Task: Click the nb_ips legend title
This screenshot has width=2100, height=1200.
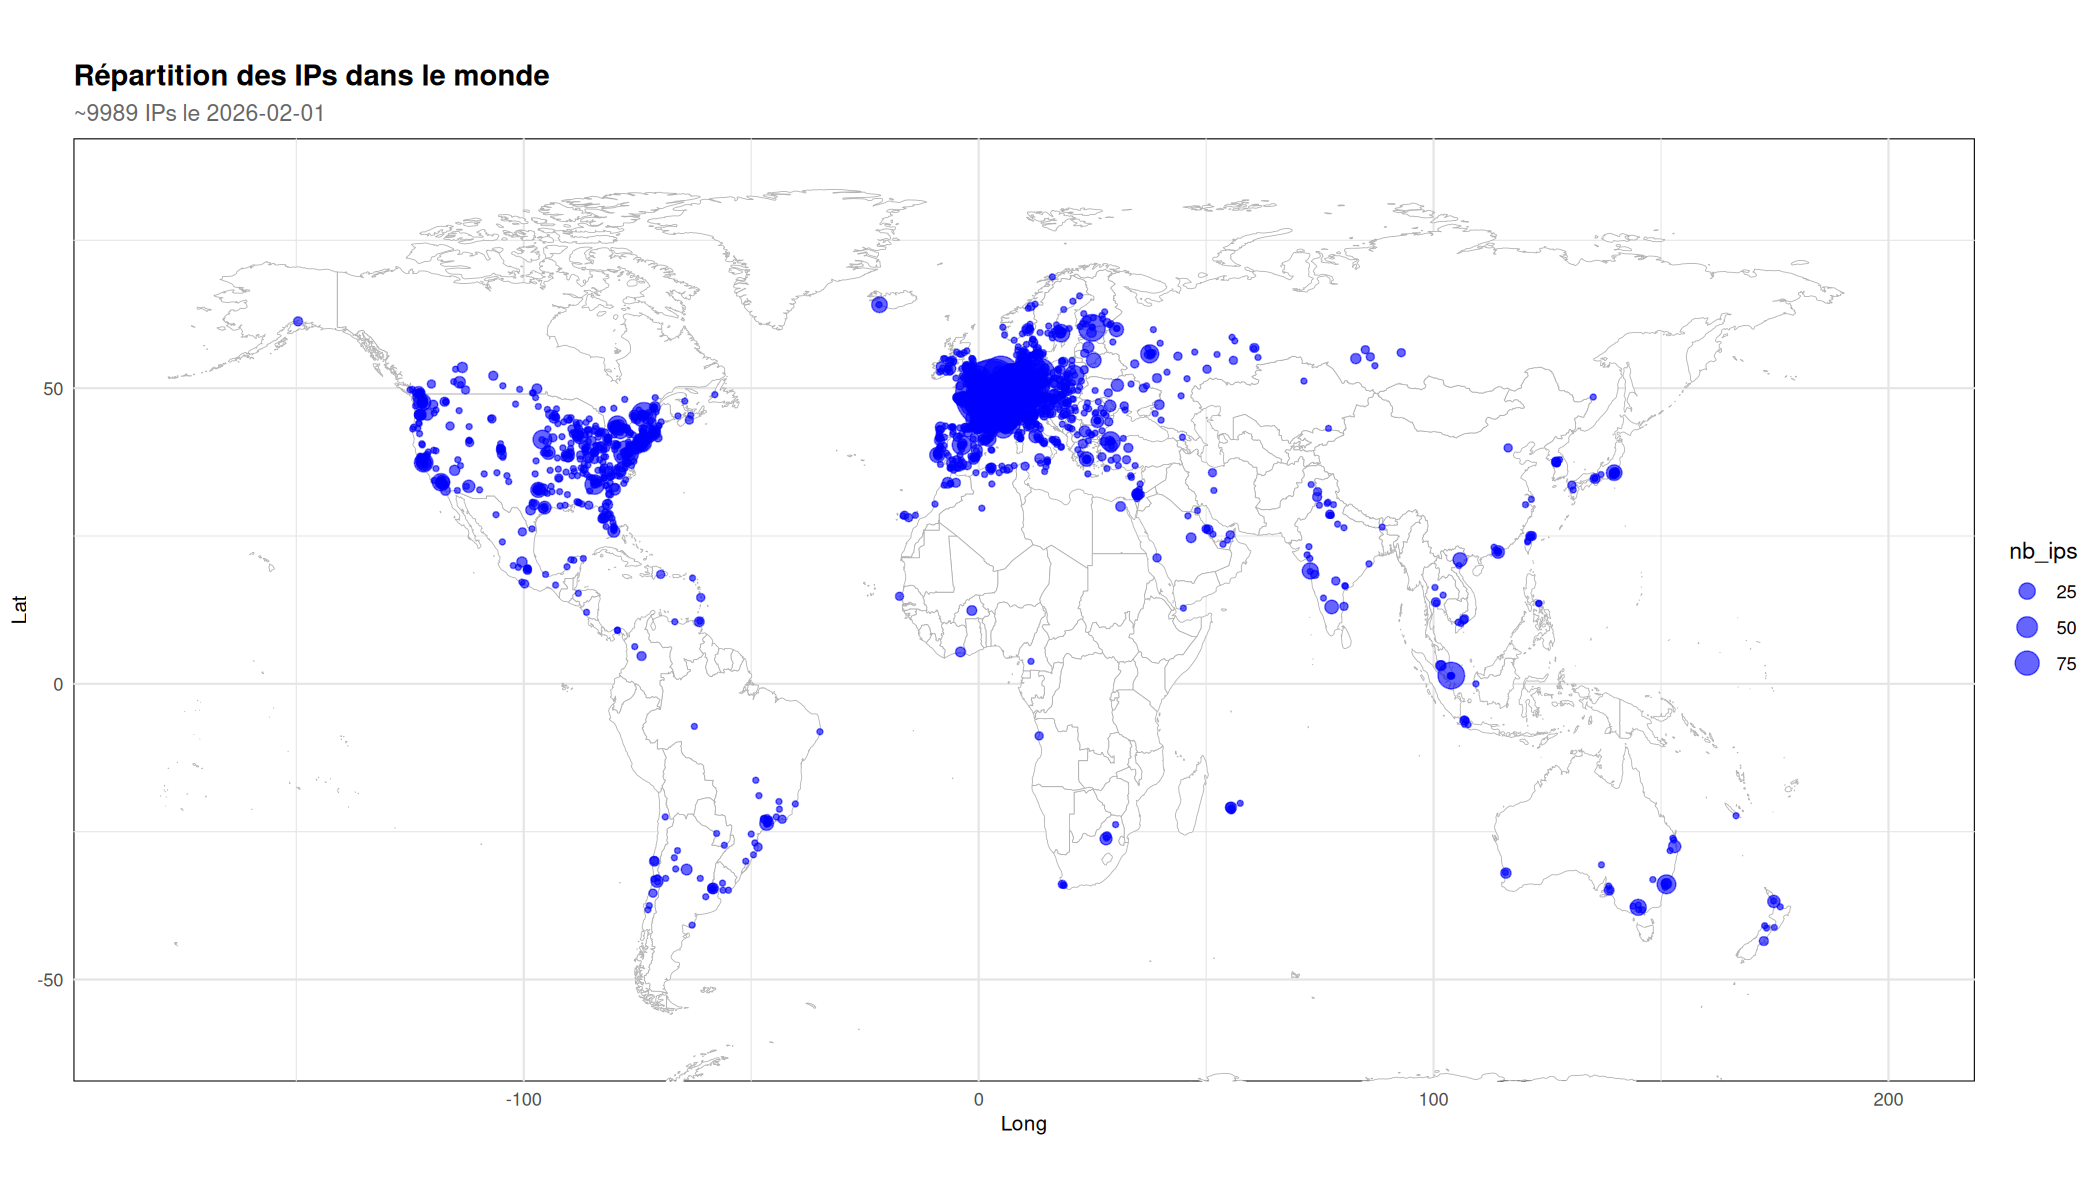Action: click(x=2042, y=552)
